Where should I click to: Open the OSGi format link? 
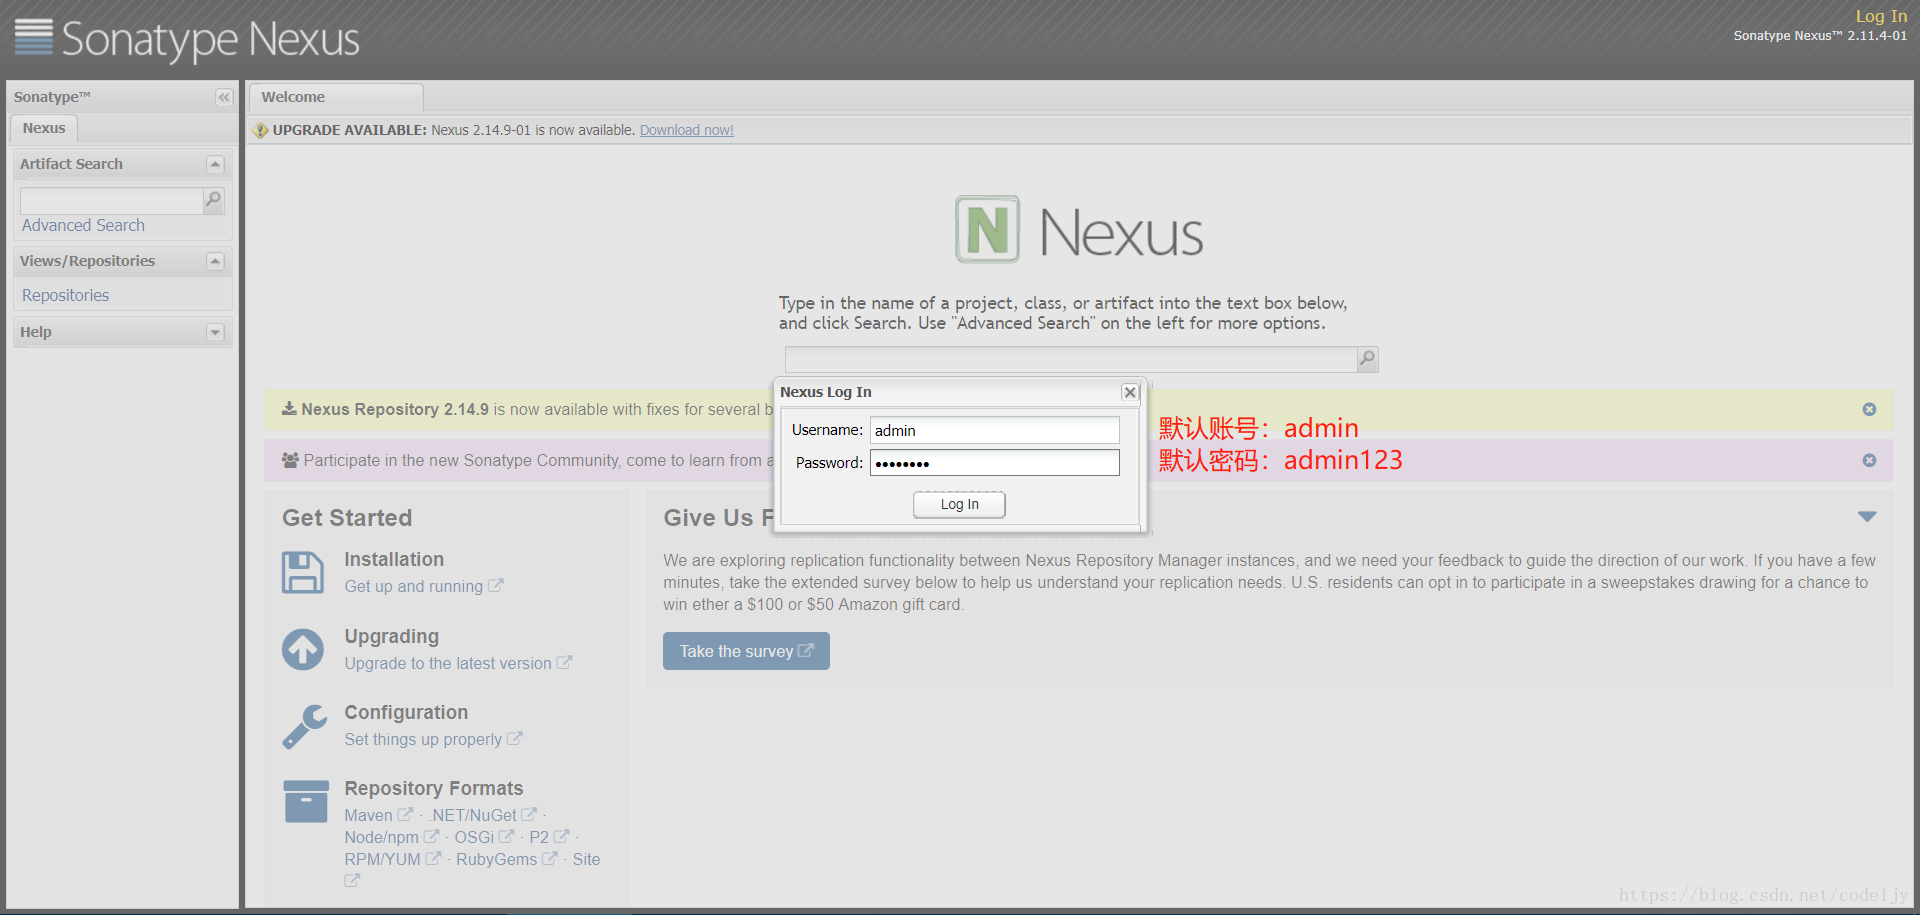[484, 838]
